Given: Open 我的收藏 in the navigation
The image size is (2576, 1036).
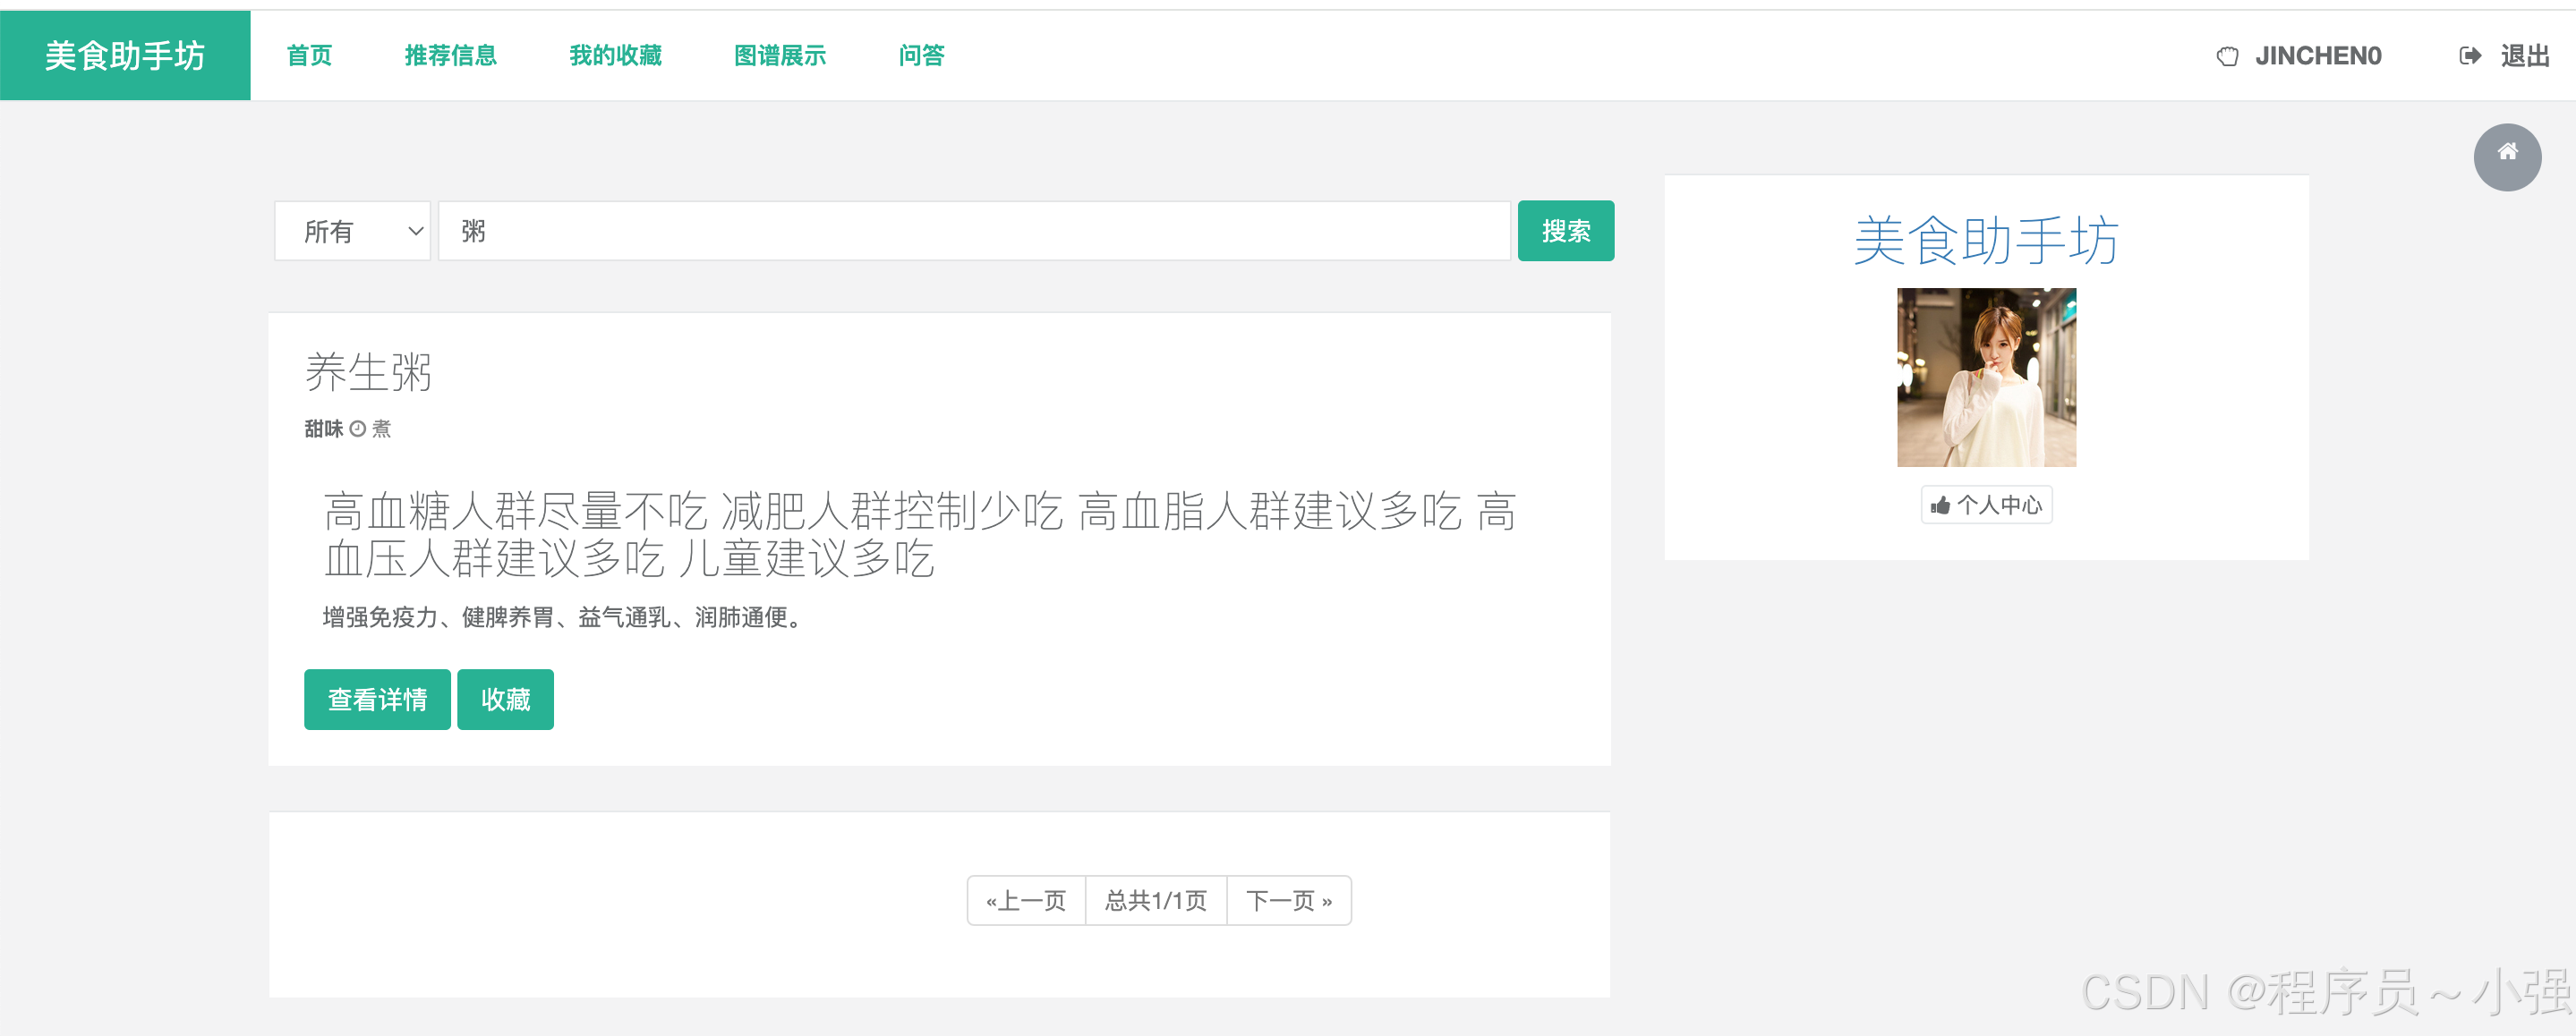Looking at the screenshot, I should [615, 56].
